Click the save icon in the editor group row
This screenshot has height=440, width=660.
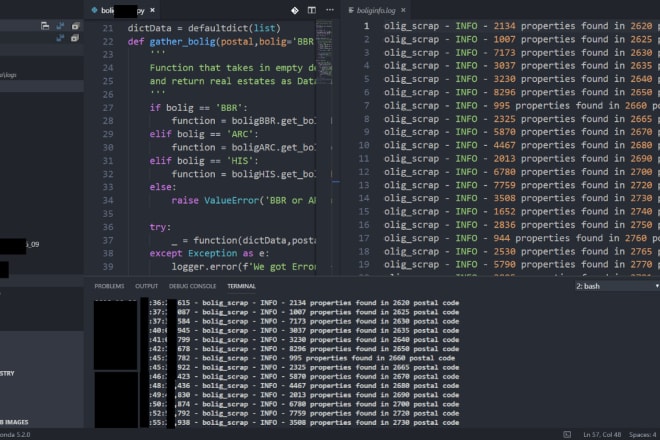tap(60, 38)
